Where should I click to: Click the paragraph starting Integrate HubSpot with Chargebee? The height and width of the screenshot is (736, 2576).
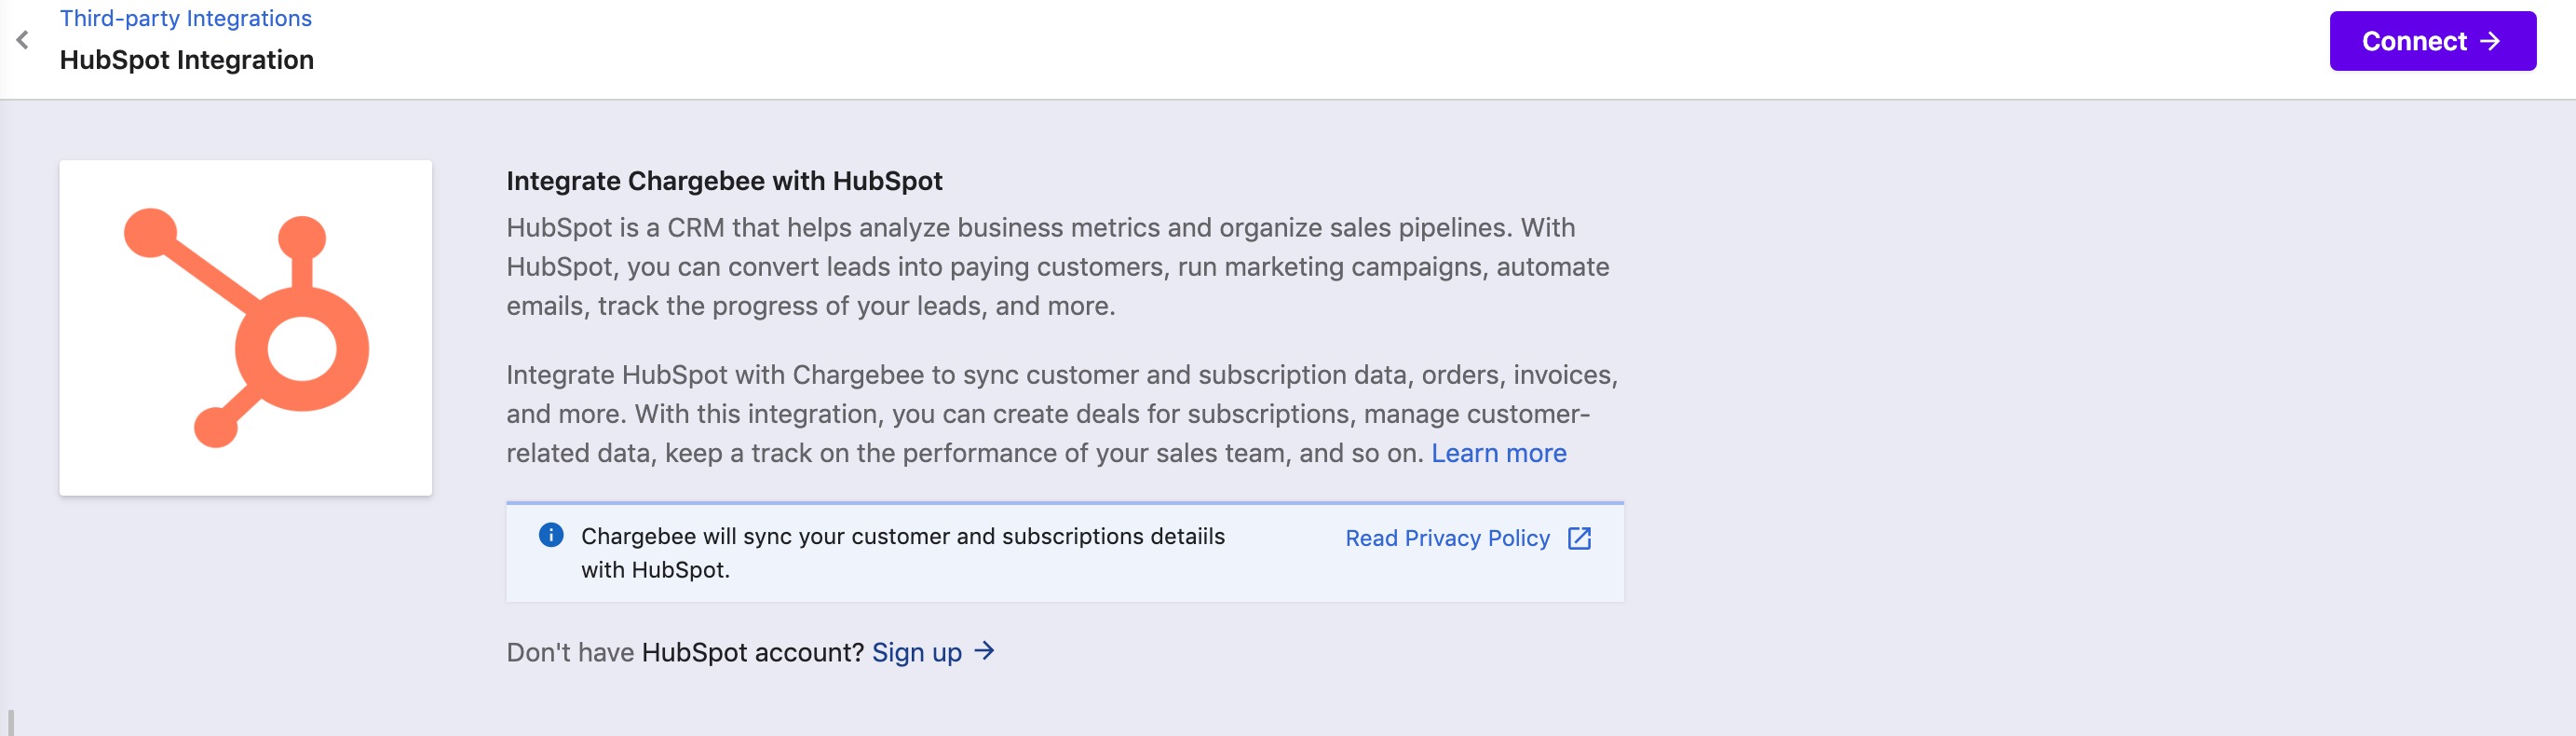pos(1062,414)
